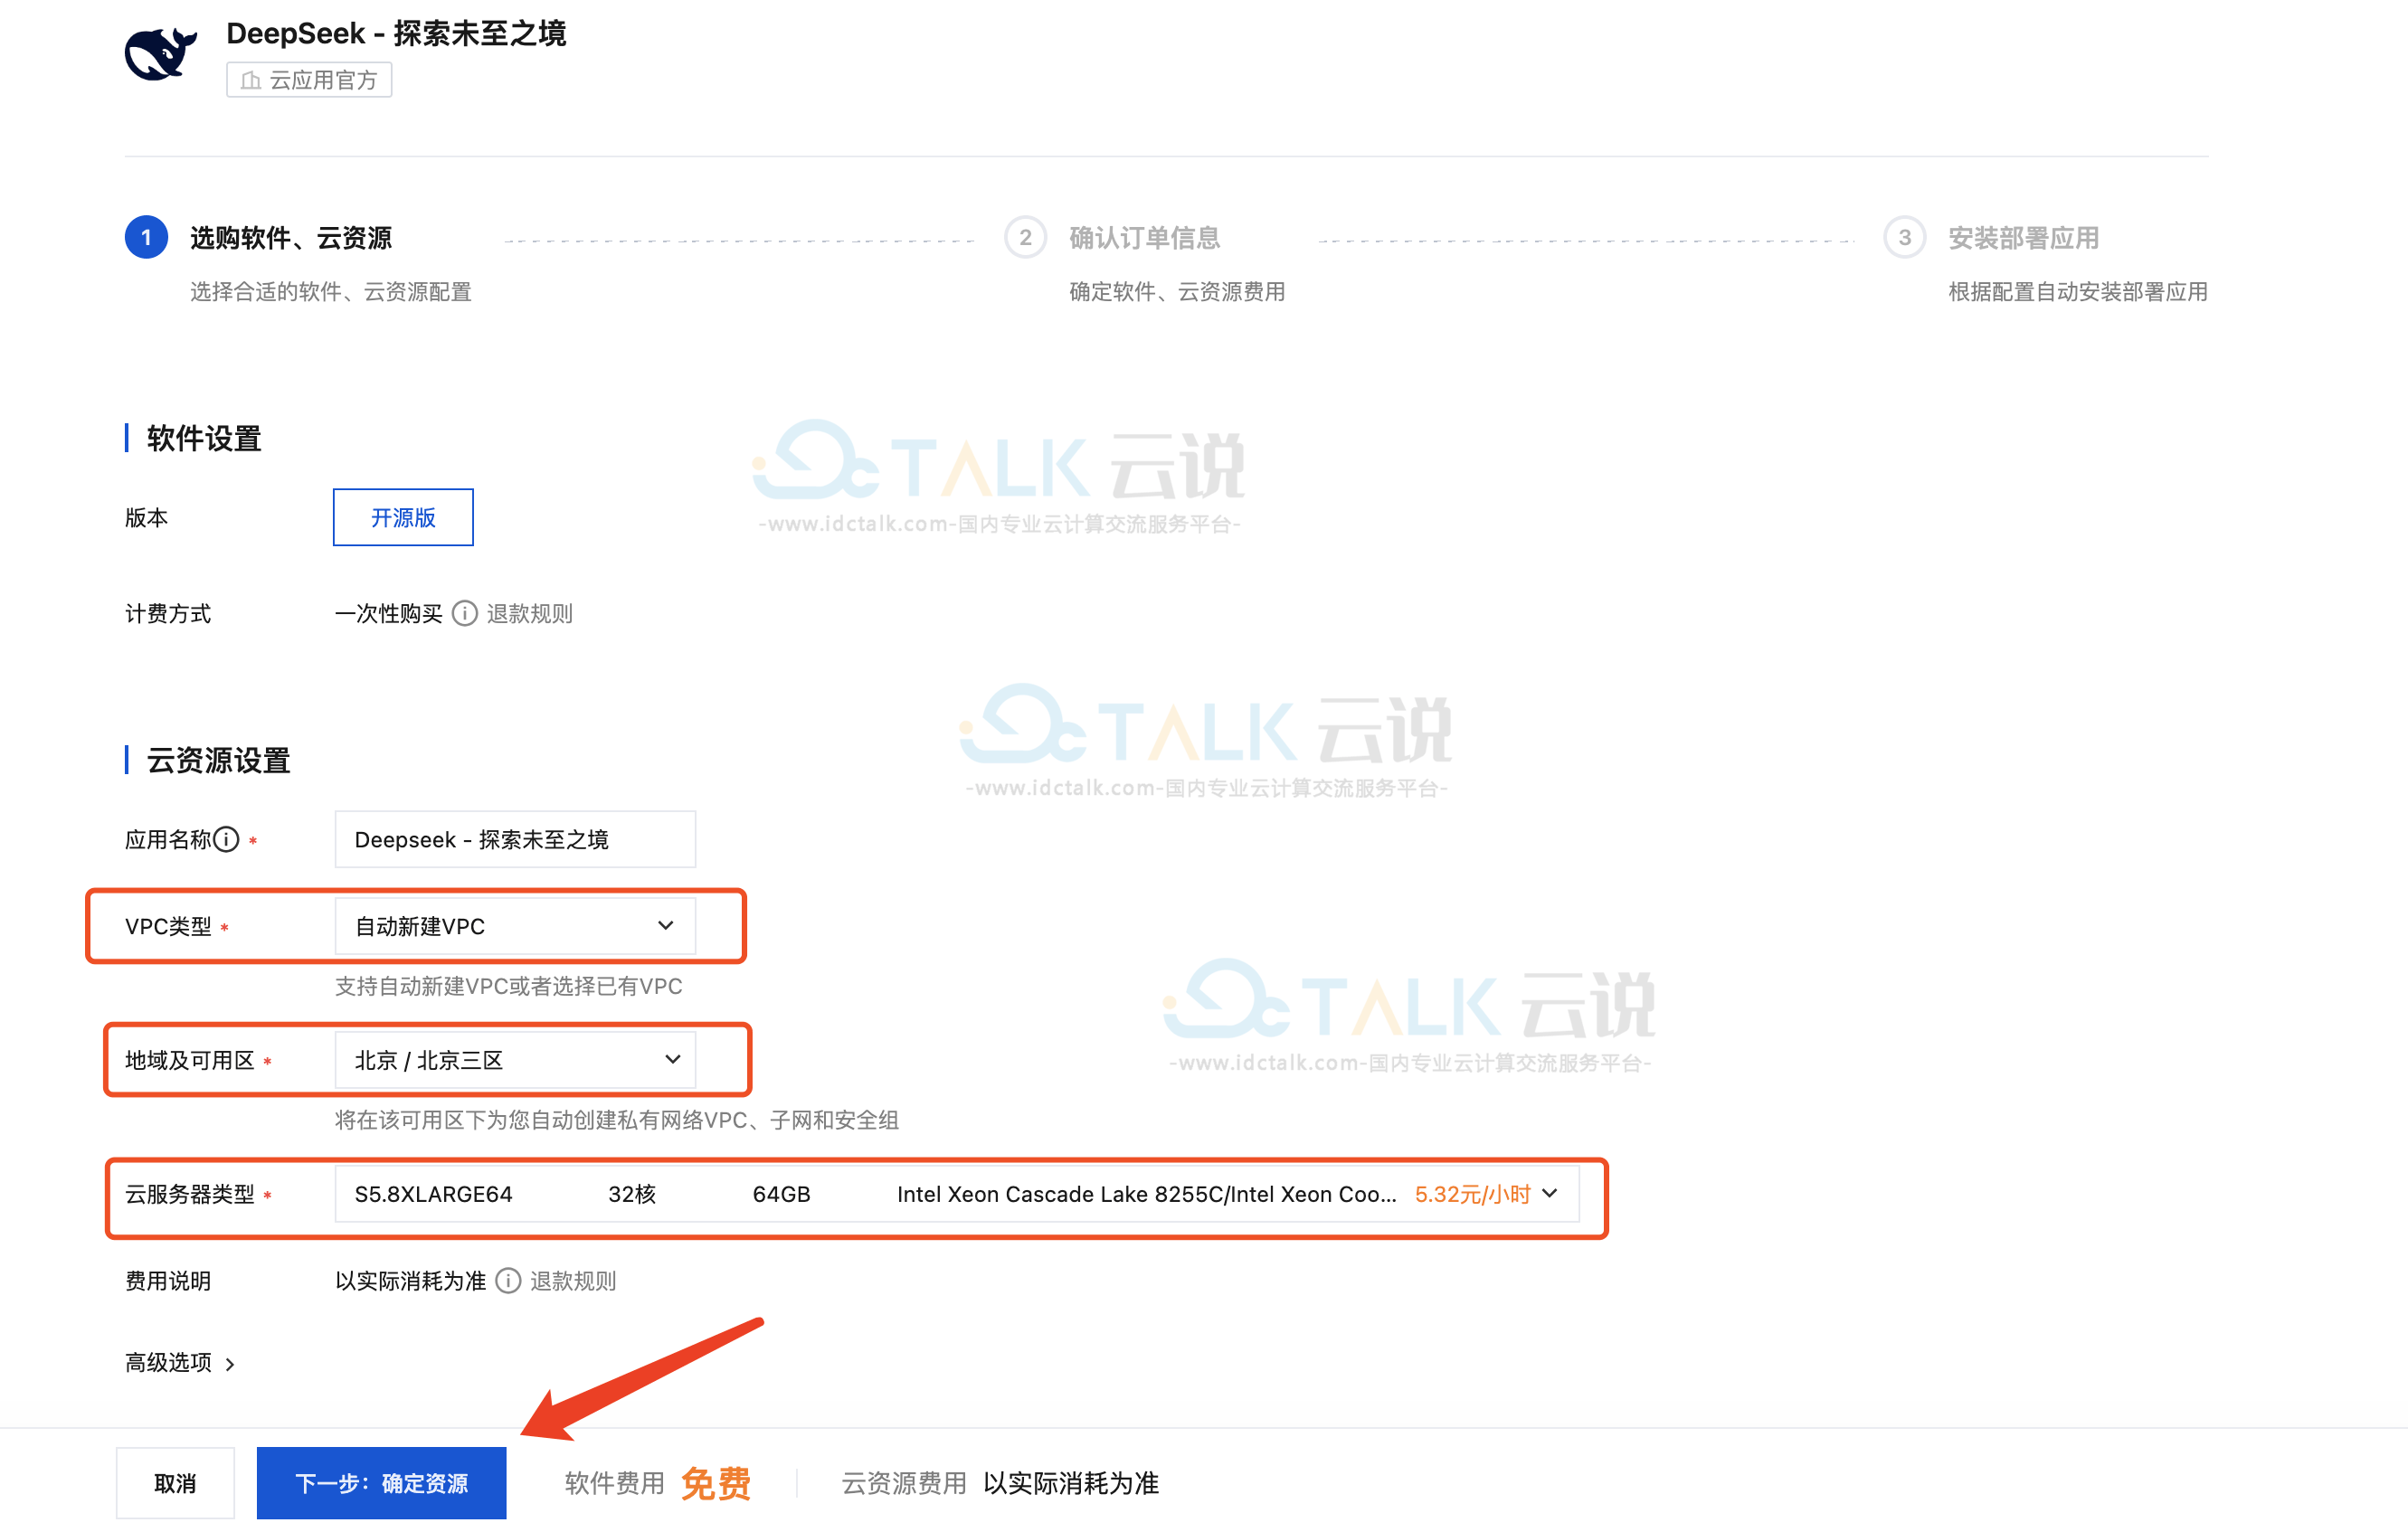Screen dimensions: 2408x1532
Task: Click the 云应用官方 badge
Action: coord(309,80)
